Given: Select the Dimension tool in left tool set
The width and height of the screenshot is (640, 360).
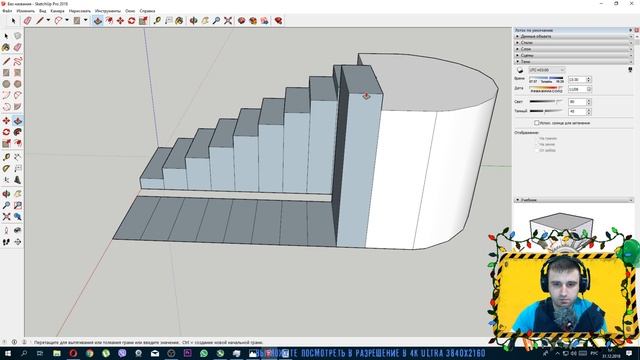Looking at the screenshot, I should pyautogui.click(x=18, y=157).
